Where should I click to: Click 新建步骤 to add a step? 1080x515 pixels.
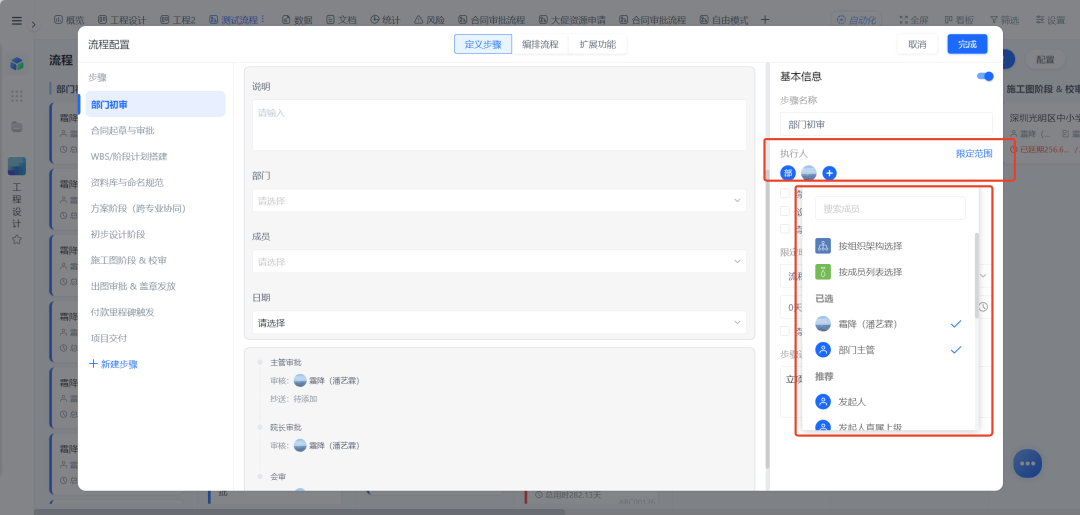pos(114,364)
